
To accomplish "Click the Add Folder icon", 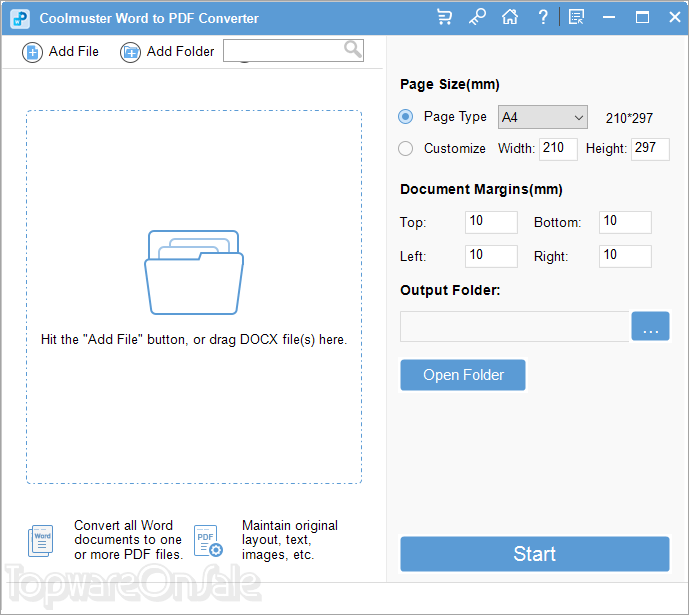I will 131,52.
